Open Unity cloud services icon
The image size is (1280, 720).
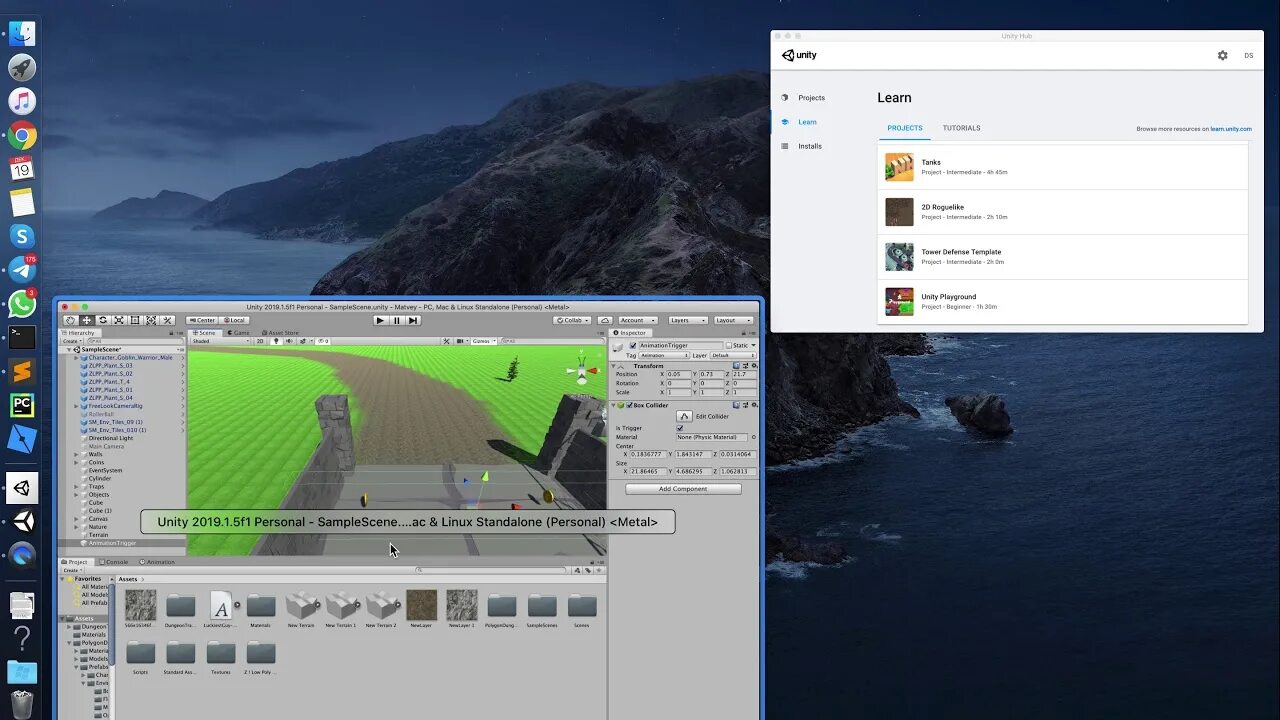[605, 320]
